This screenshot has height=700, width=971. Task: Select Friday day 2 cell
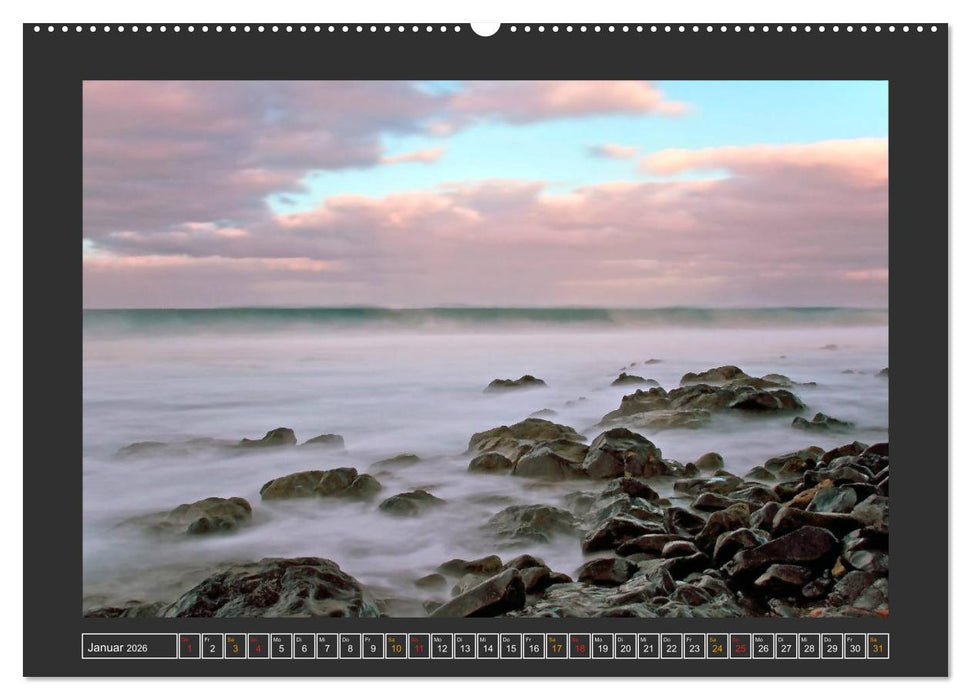(213, 647)
